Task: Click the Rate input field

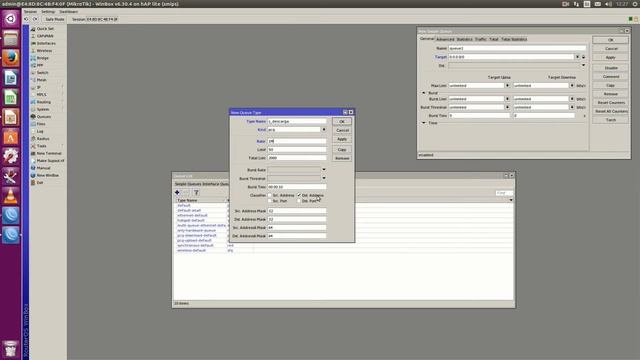Action: pos(297,141)
